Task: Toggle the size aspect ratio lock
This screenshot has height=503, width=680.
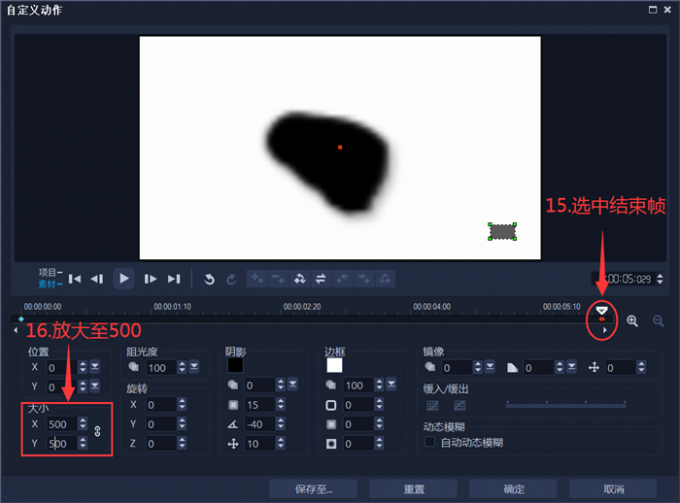Action: [97, 431]
